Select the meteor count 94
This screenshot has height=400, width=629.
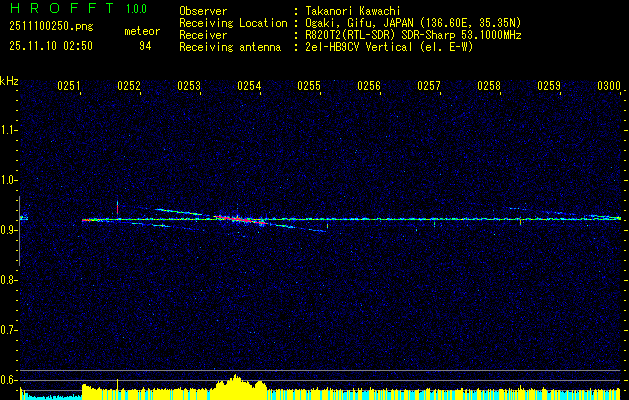tap(145, 46)
